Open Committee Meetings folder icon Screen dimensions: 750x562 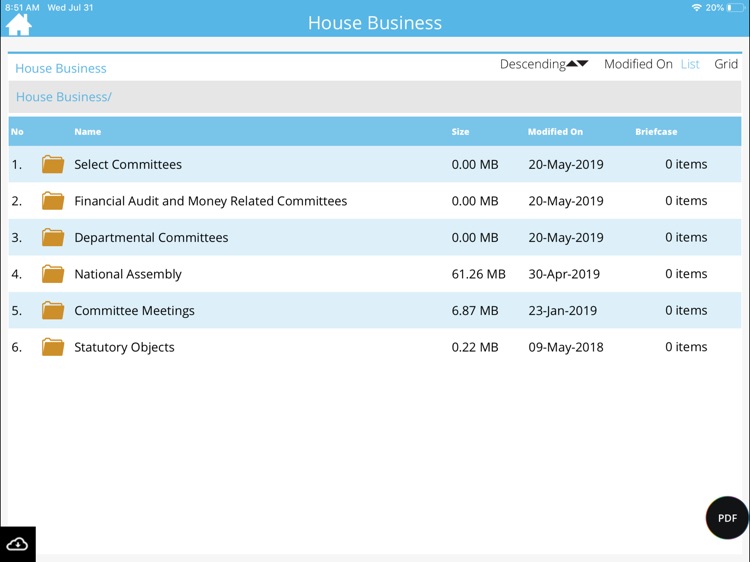(x=53, y=310)
